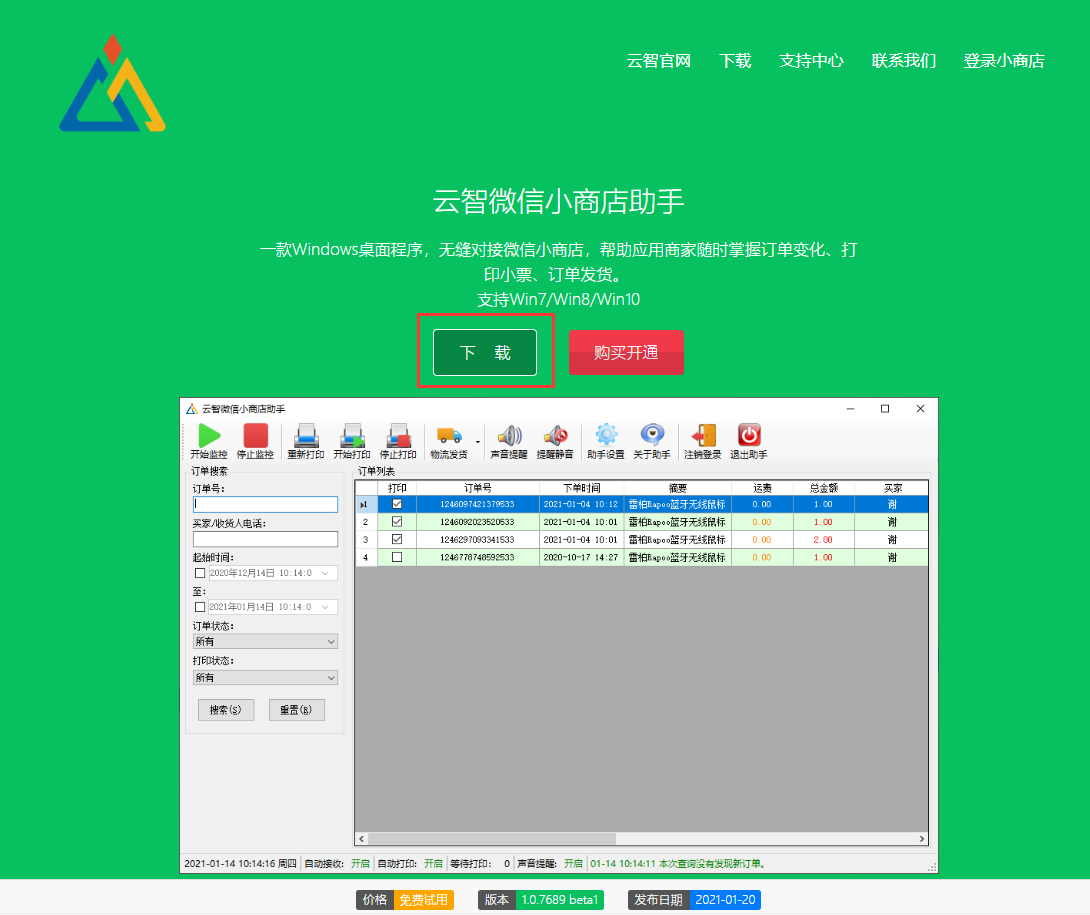The height and width of the screenshot is (915, 1090).
Task: Click the scrollbar right arrow in order list
Action: [x=922, y=839]
